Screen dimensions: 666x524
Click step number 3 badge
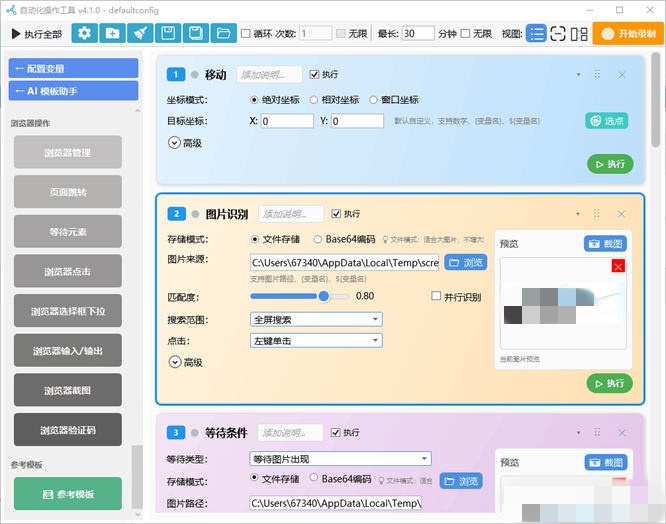(176, 433)
